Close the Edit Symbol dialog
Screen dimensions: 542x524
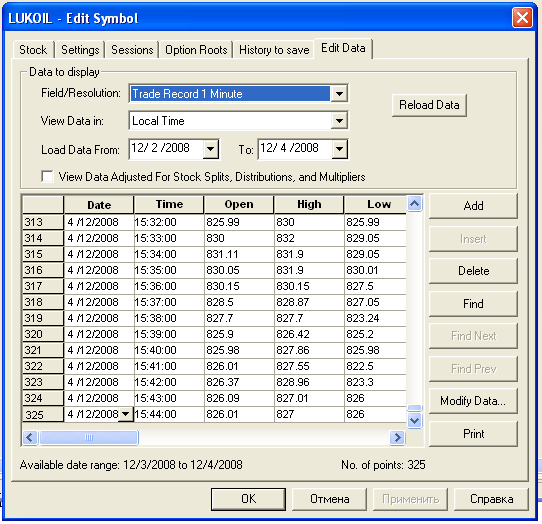tap(522, 18)
